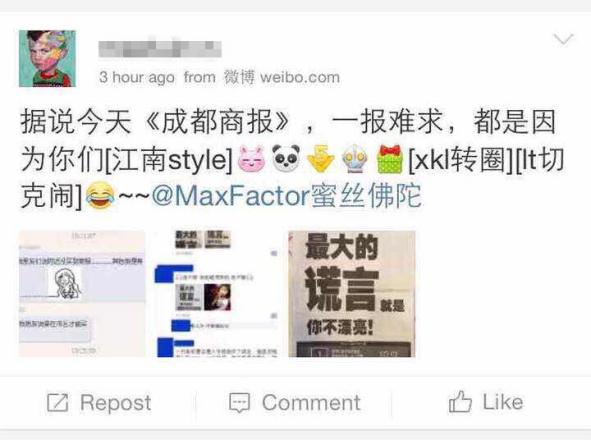The width and height of the screenshot is (591, 440).
Task: Tap the poster's avatar picture
Action: (47, 58)
